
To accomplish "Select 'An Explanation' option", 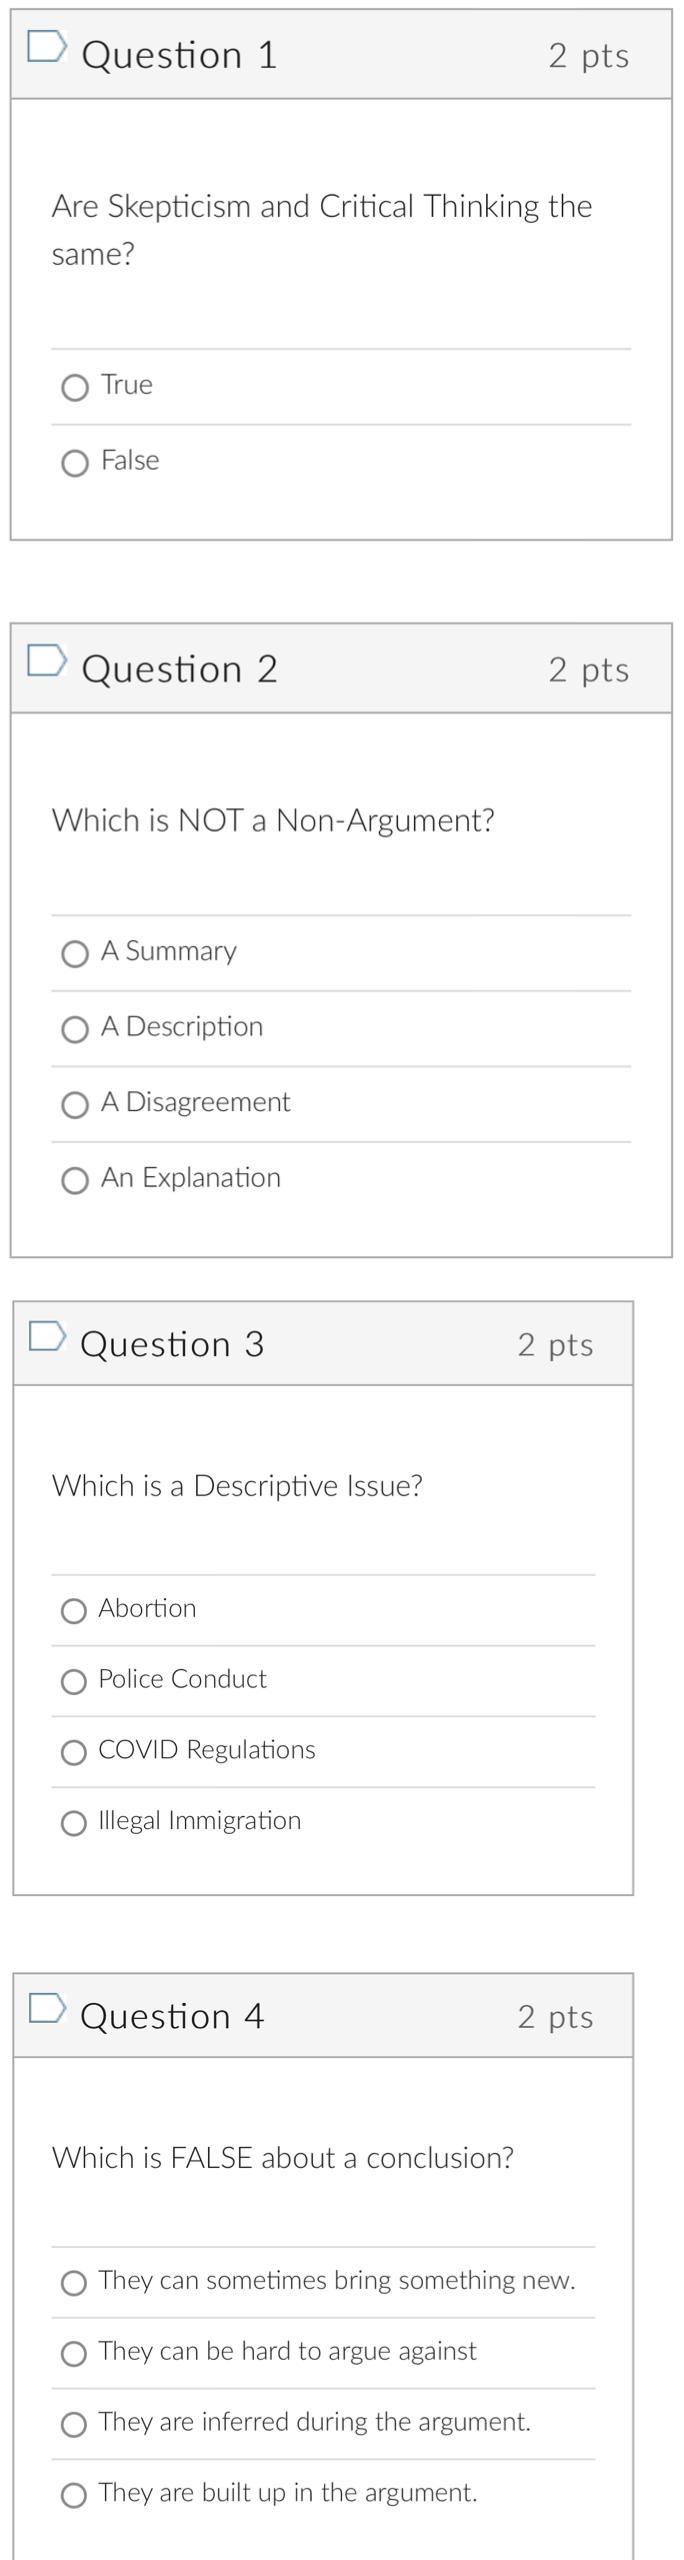I will (75, 1181).
